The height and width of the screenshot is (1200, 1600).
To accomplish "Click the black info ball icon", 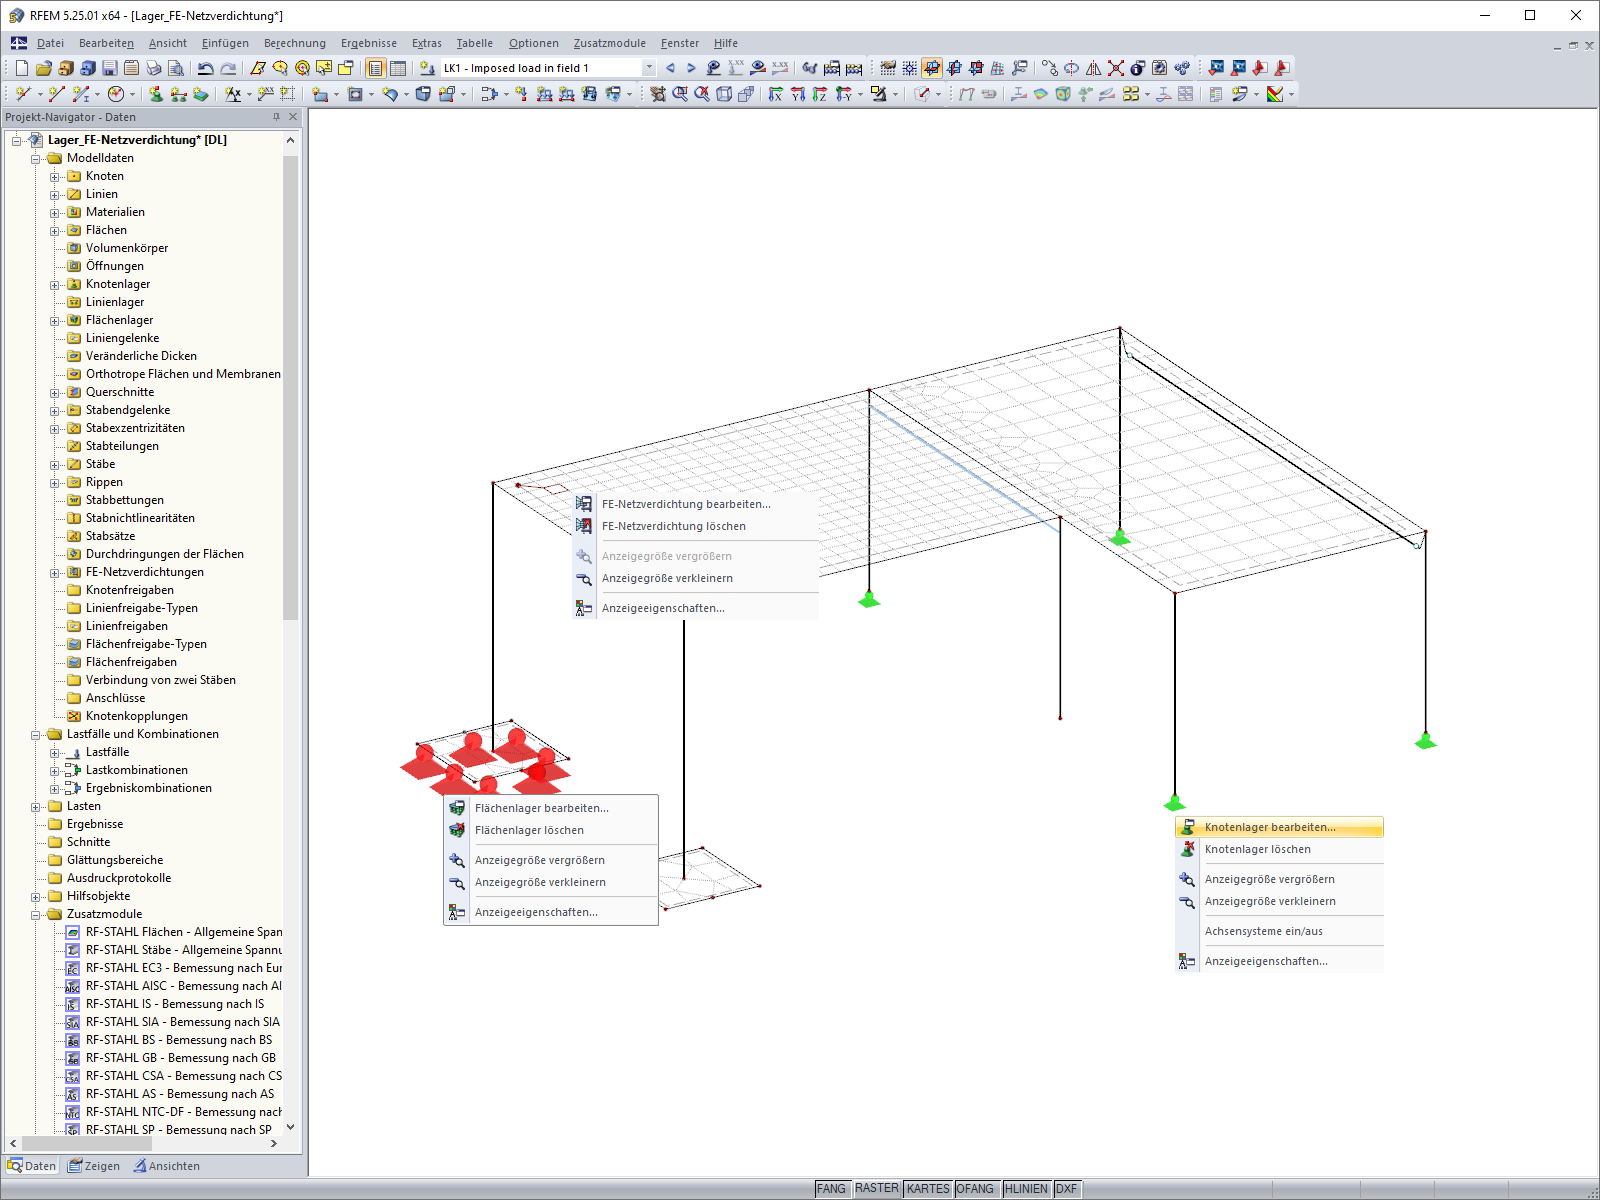I will (x=1137, y=68).
